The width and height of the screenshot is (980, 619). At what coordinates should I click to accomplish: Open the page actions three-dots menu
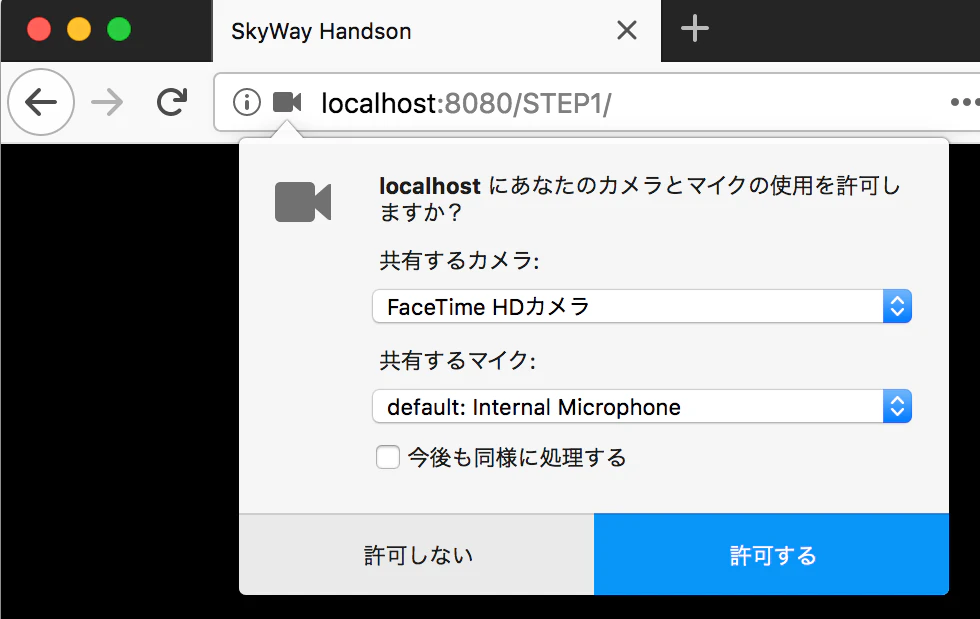click(x=964, y=102)
